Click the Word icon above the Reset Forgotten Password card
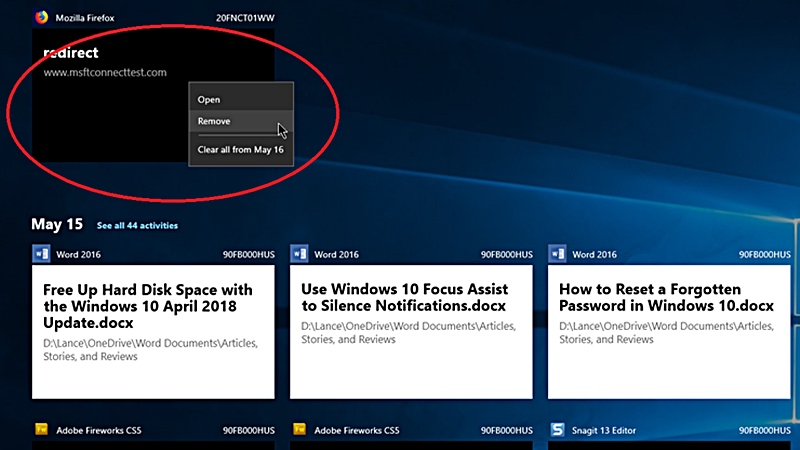The width and height of the screenshot is (800, 450). [x=557, y=254]
